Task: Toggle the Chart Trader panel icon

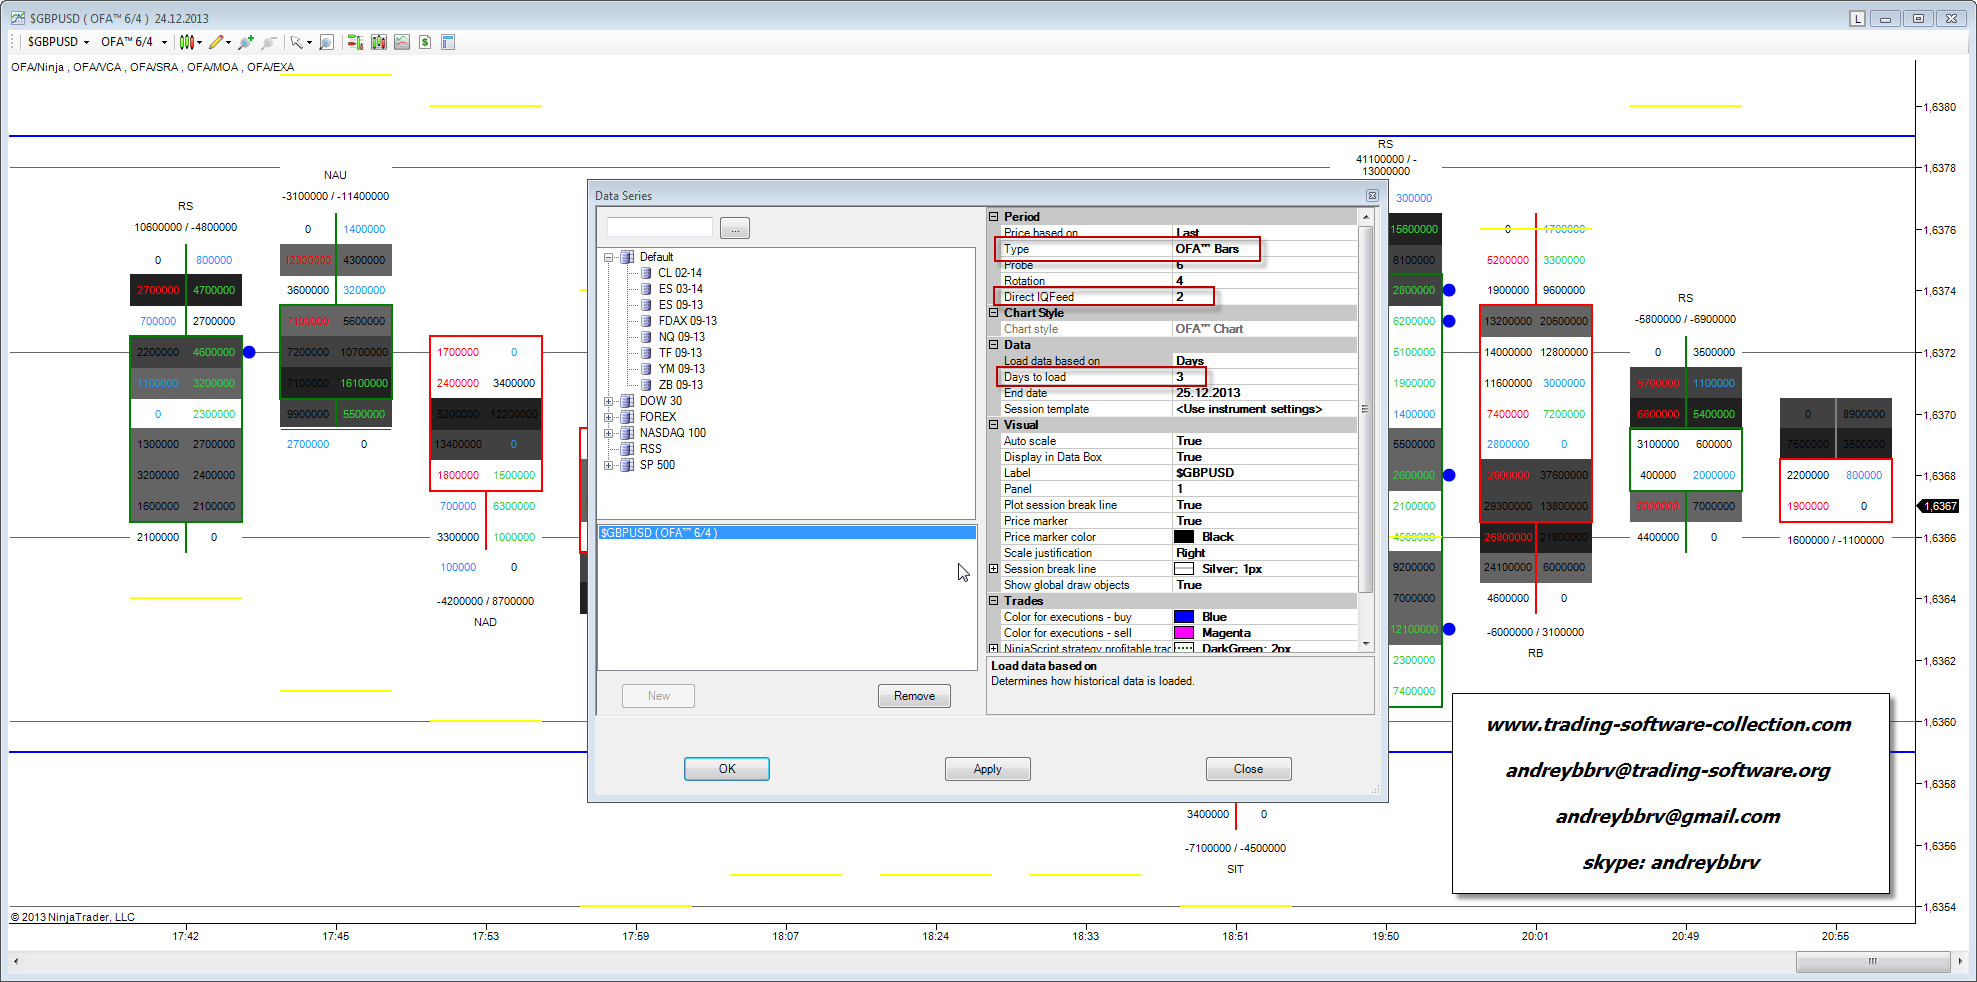Action: [x=354, y=42]
